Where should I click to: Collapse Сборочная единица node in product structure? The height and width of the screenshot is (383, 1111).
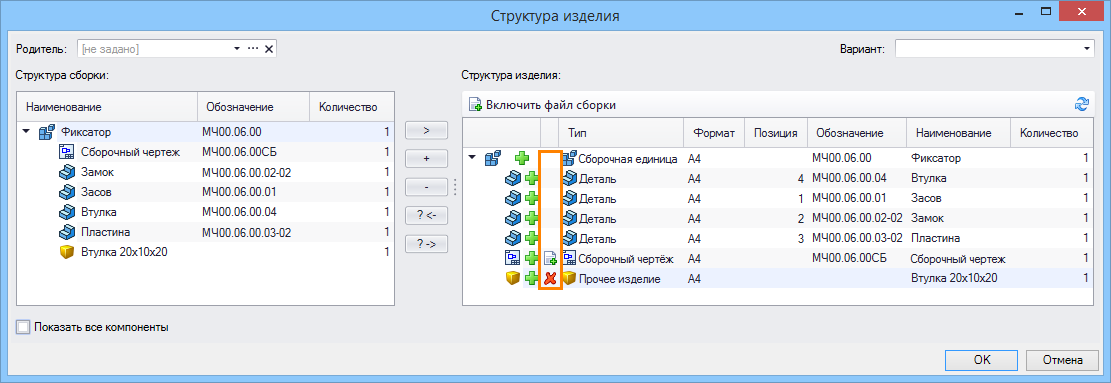473,159
